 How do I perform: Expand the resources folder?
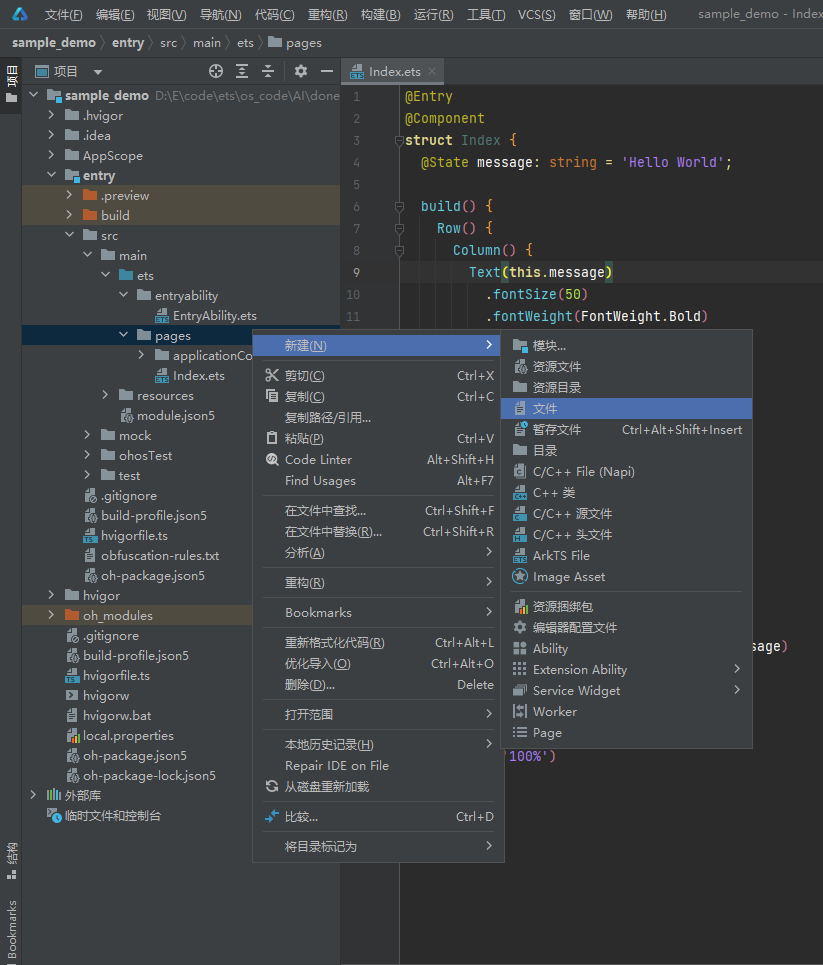tap(105, 395)
